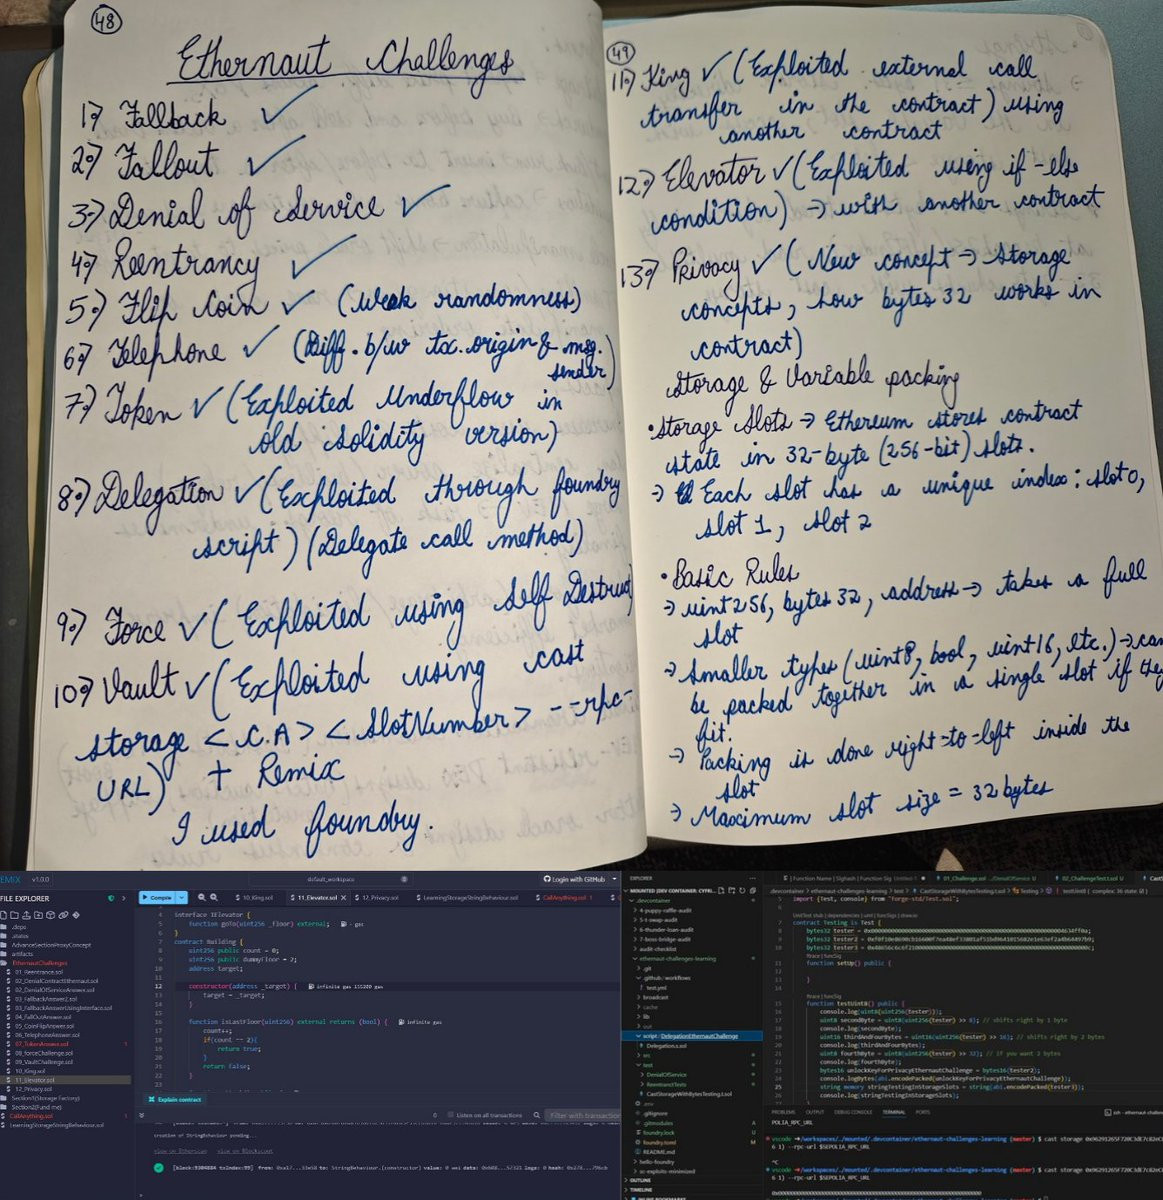The image size is (1163, 1200).
Task: Expand the OUTLINE section in VS Code
Action: point(640,1180)
